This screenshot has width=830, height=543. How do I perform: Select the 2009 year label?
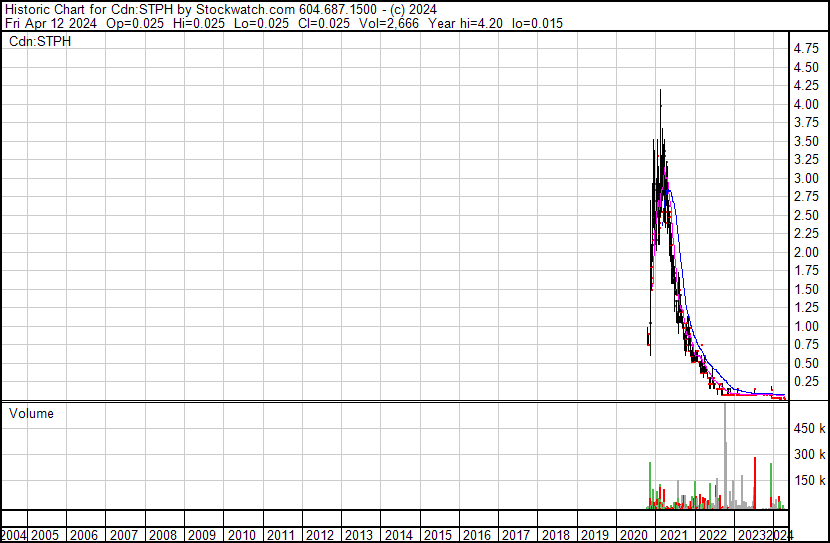(x=202, y=535)
